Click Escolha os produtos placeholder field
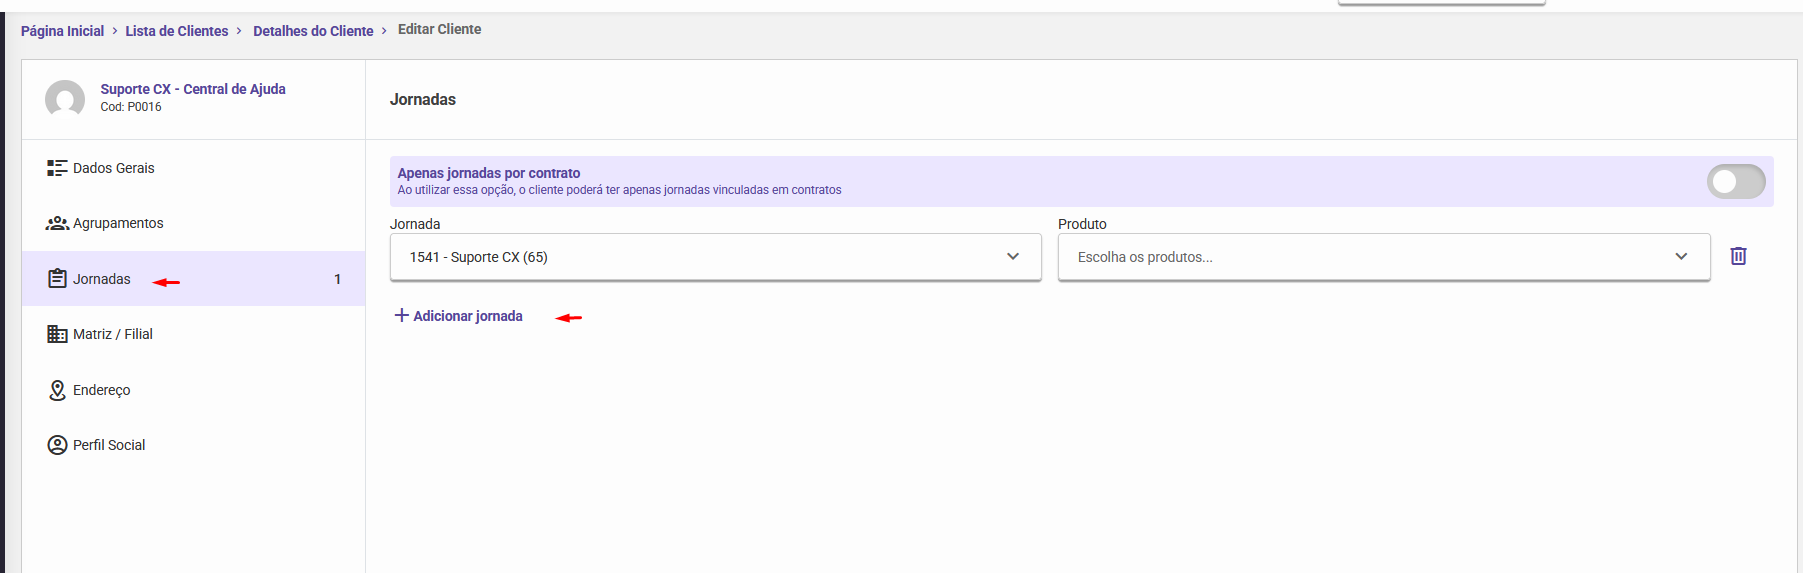Image resolution: width=1803 pixels, height=573 pixels. (x=1145, y=257)
